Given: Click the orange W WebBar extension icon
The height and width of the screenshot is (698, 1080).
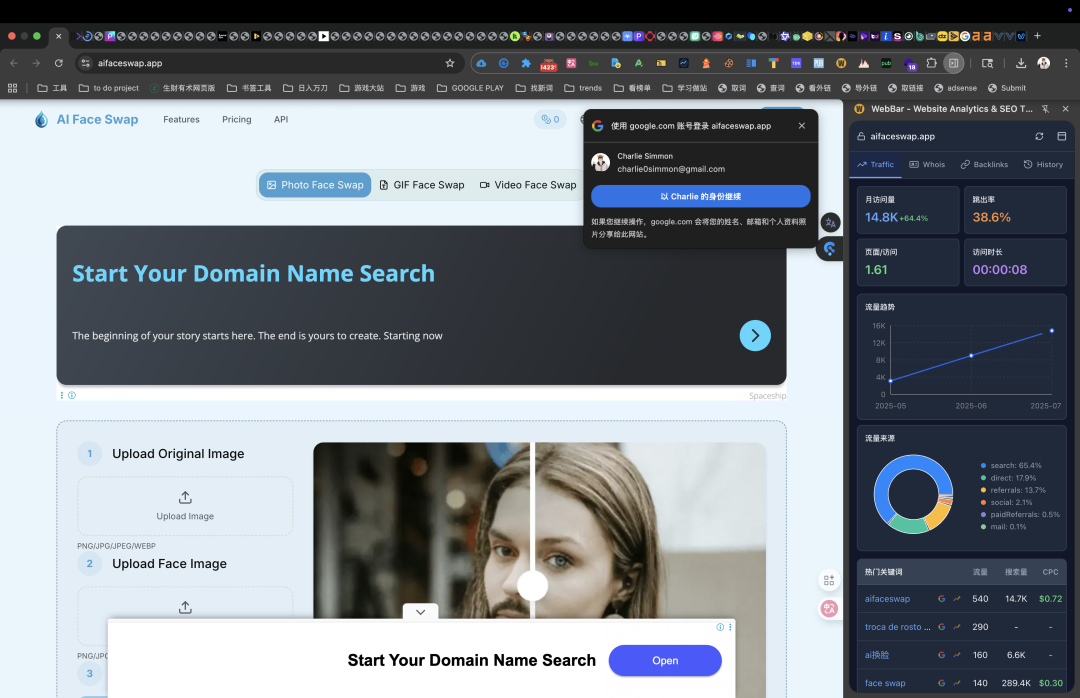Looking at the screenshot, I should coord(840,63).
